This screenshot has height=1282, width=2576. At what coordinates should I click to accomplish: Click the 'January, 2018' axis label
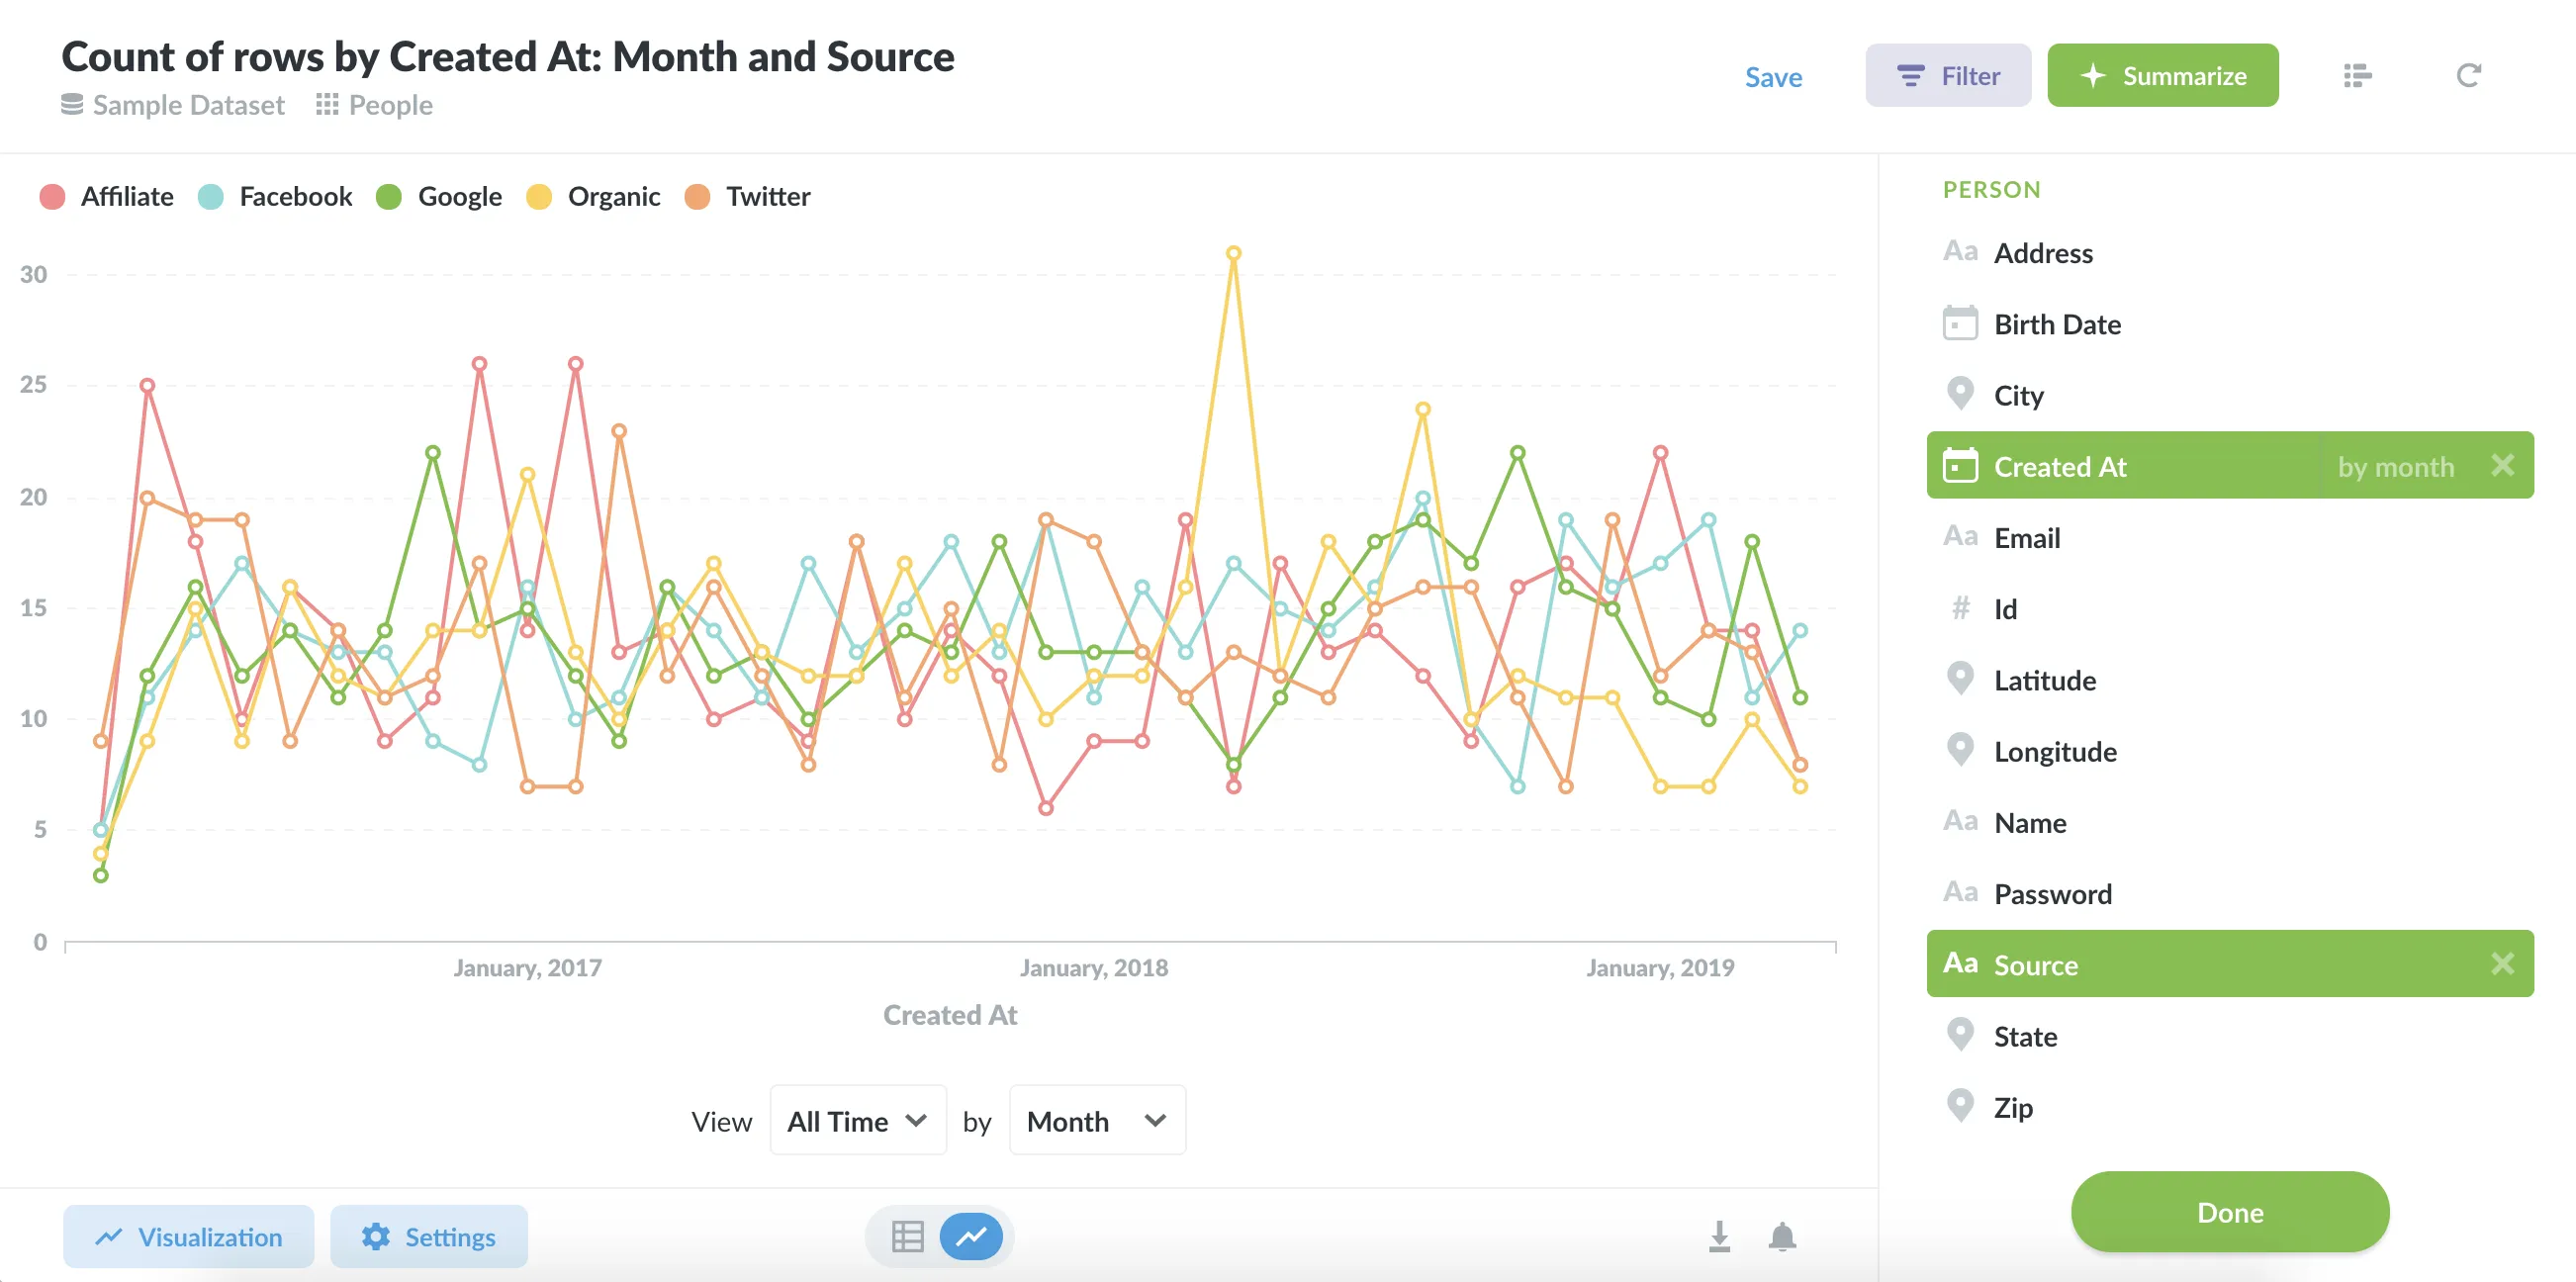(1093, 967)
